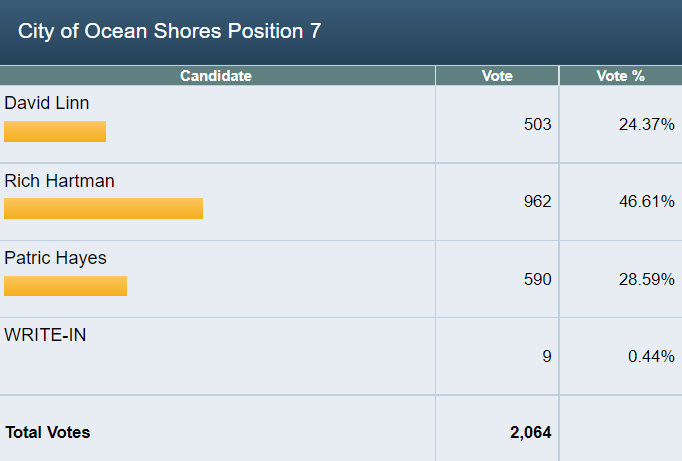Viewport: 682px width, 461px height.
Task: Click the WRITE-IN 0.44% percentage
Action: (651, 356)
